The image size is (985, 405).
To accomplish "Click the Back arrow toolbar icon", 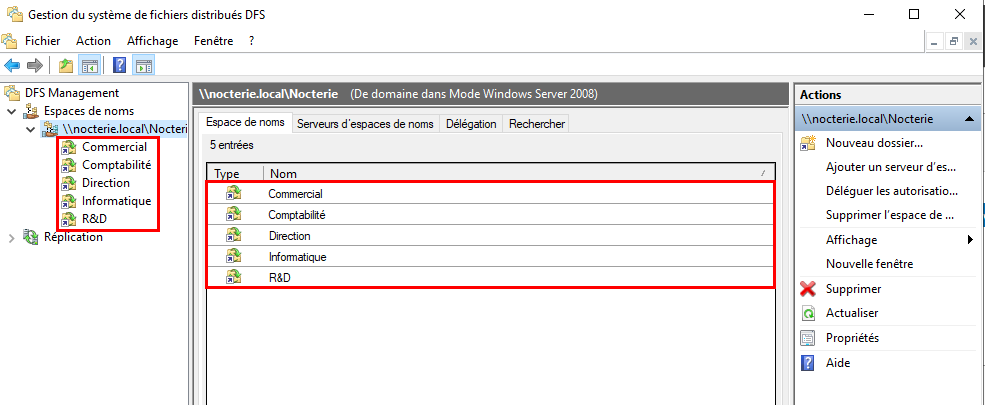I will (12, 66).
